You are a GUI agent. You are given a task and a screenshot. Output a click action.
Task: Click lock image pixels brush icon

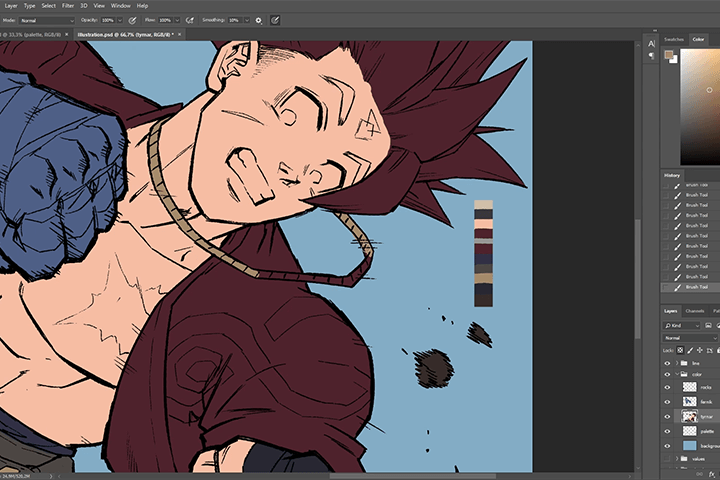690,350
